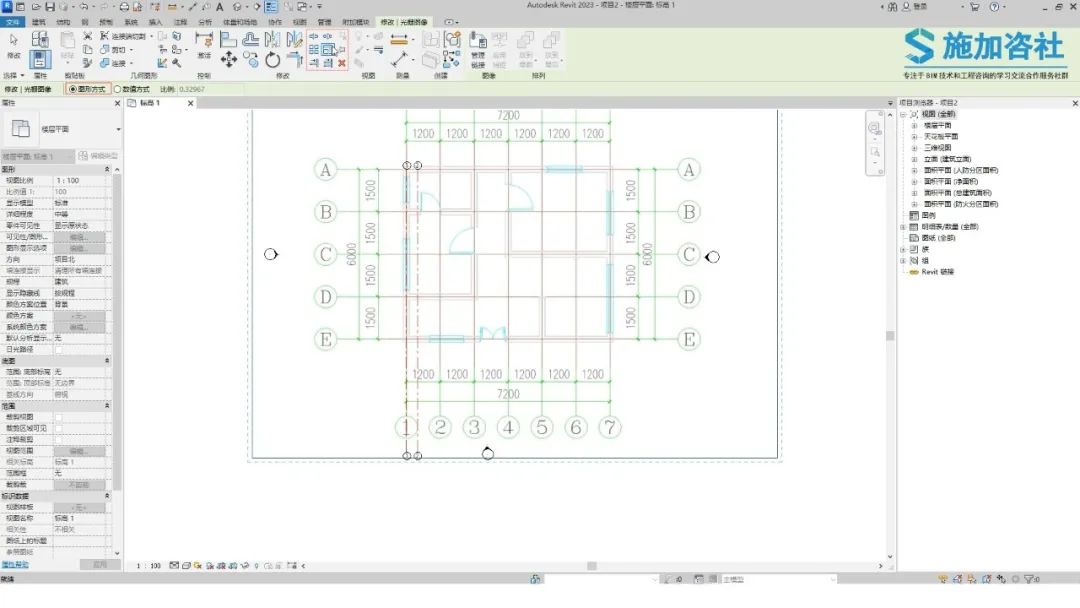Screen dimensions: 1080x608
Task: Select the 图形方式 radio button
Action: point(73,90)
